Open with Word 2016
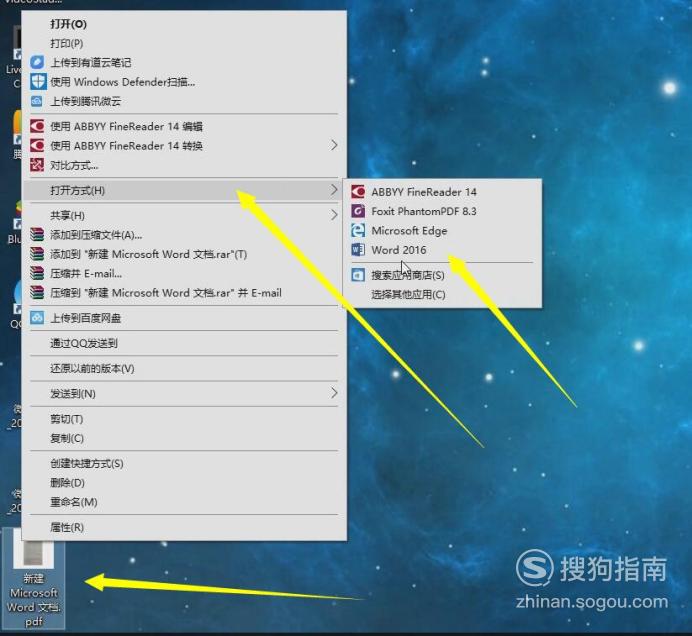Viewport: 692px width, 636px height. [442, 250]
